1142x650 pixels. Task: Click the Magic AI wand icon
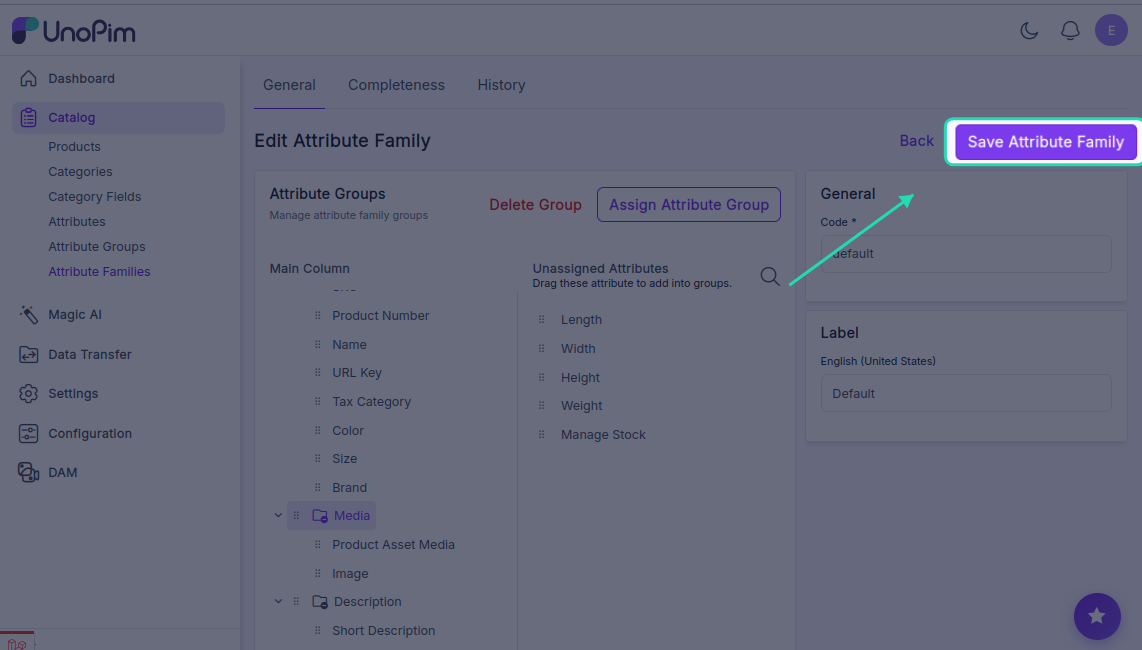pos(28,315)
